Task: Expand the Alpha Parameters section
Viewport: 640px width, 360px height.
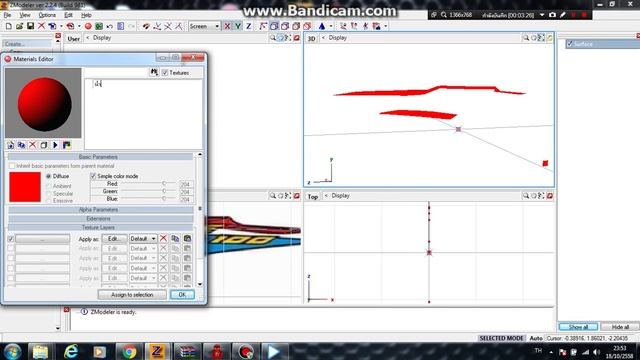Action: click(x=100, y=209)
